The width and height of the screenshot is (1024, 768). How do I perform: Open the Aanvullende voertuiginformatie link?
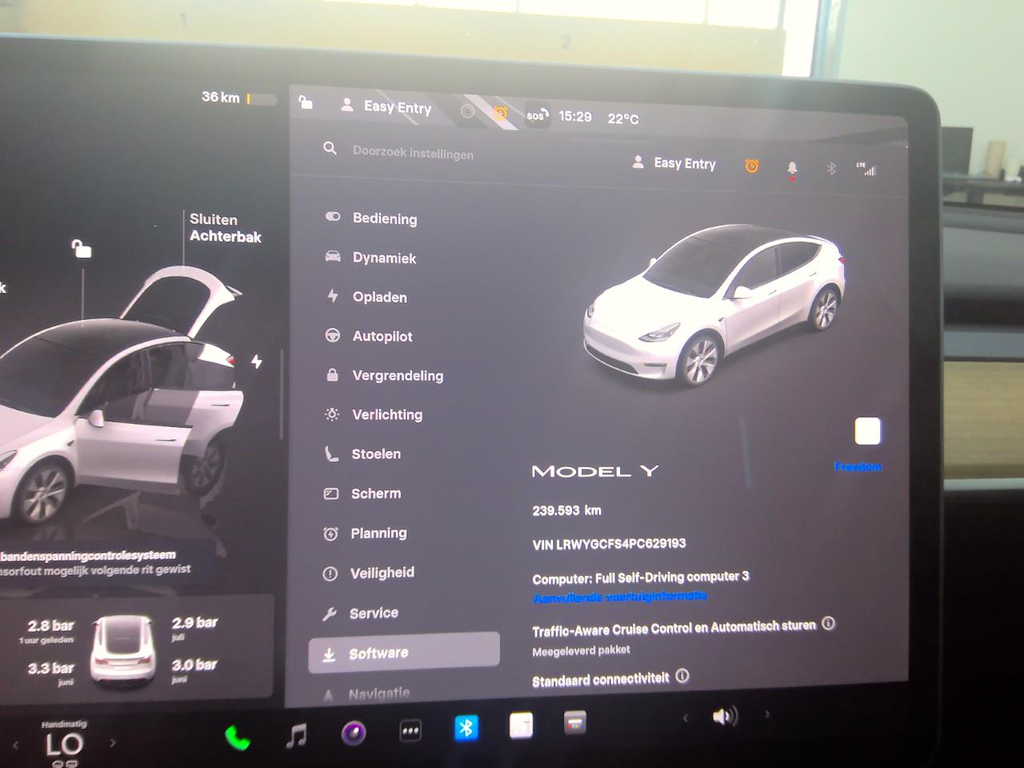[x=620, y=597]
